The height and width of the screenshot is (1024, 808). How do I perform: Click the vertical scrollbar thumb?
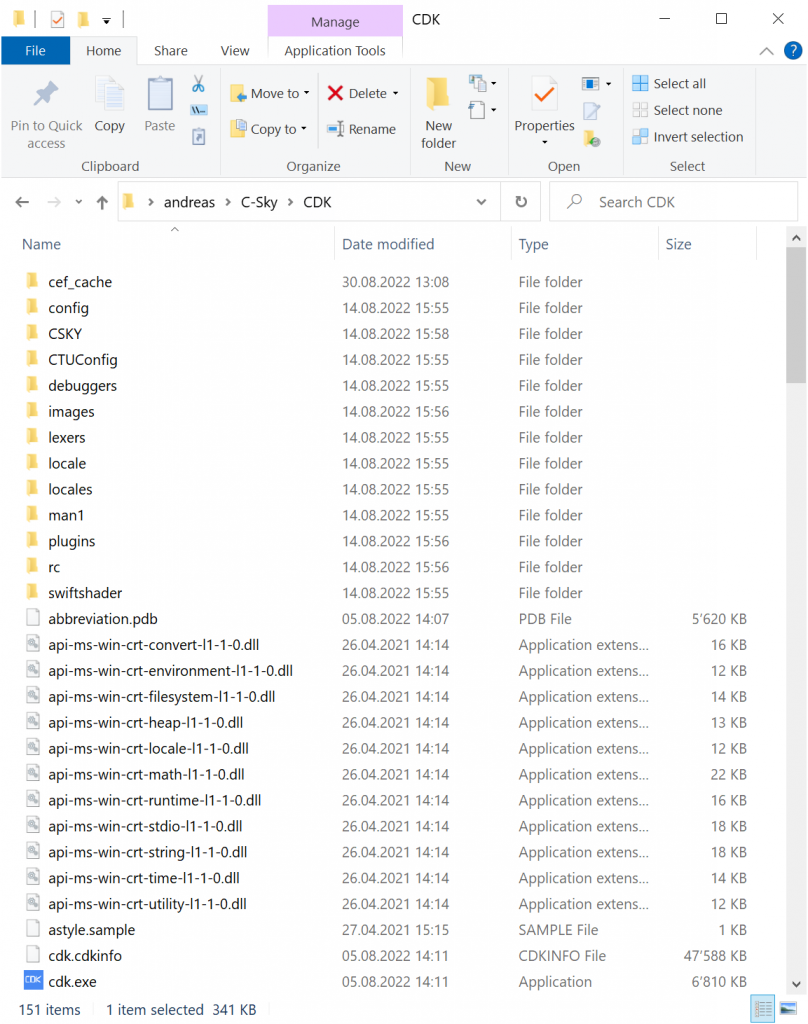796,315
